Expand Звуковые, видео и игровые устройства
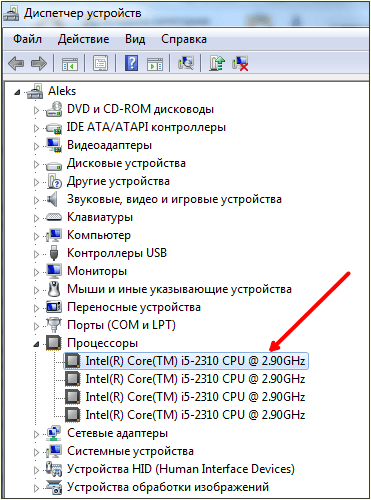This screenshot has width=371, height=500. (36, 200)
